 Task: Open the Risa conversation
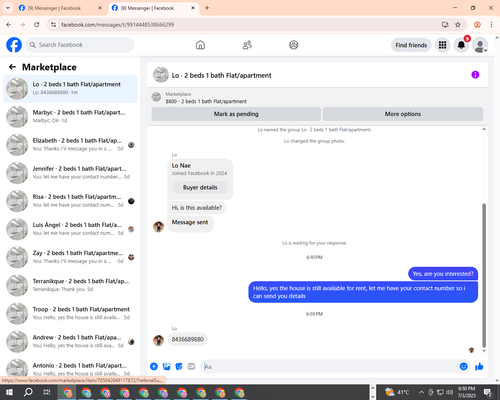(x=70, y=201)
